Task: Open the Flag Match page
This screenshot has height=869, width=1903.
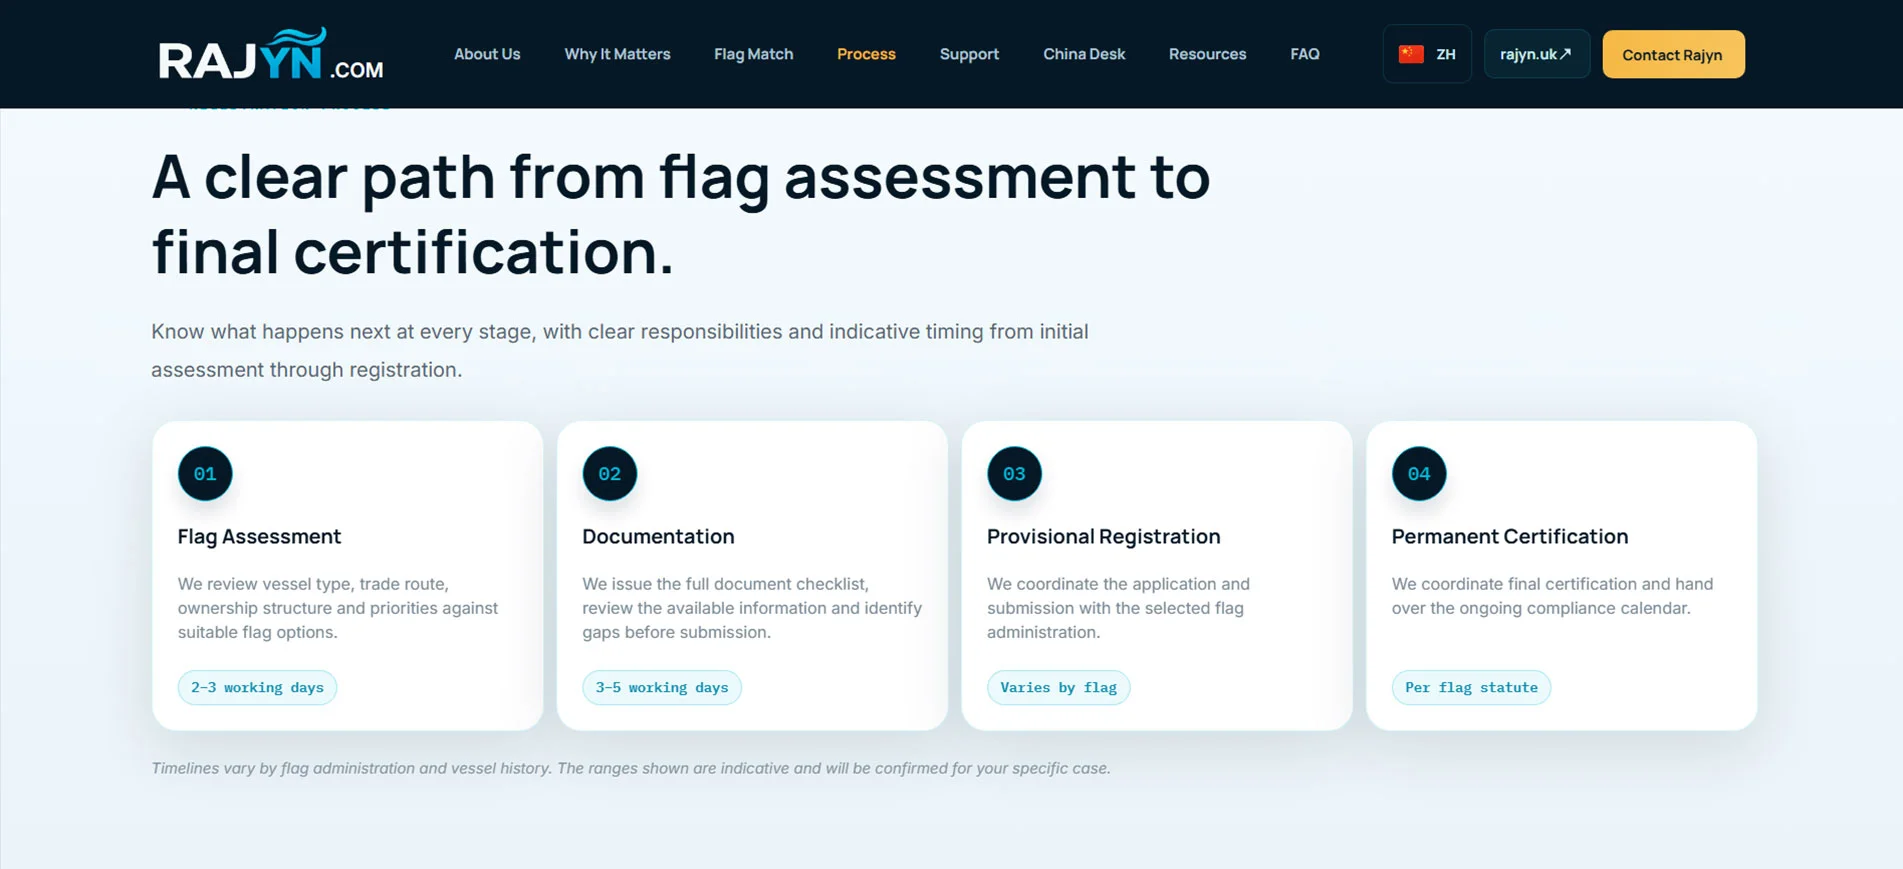Action: click(754, 54)
